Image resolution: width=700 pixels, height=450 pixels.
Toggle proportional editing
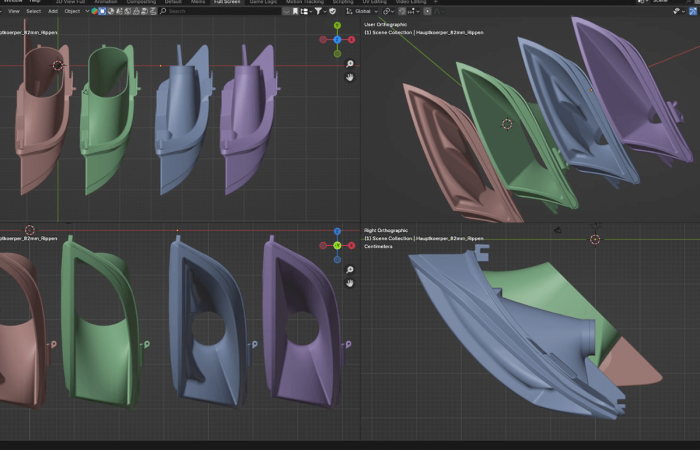(427, 11)
